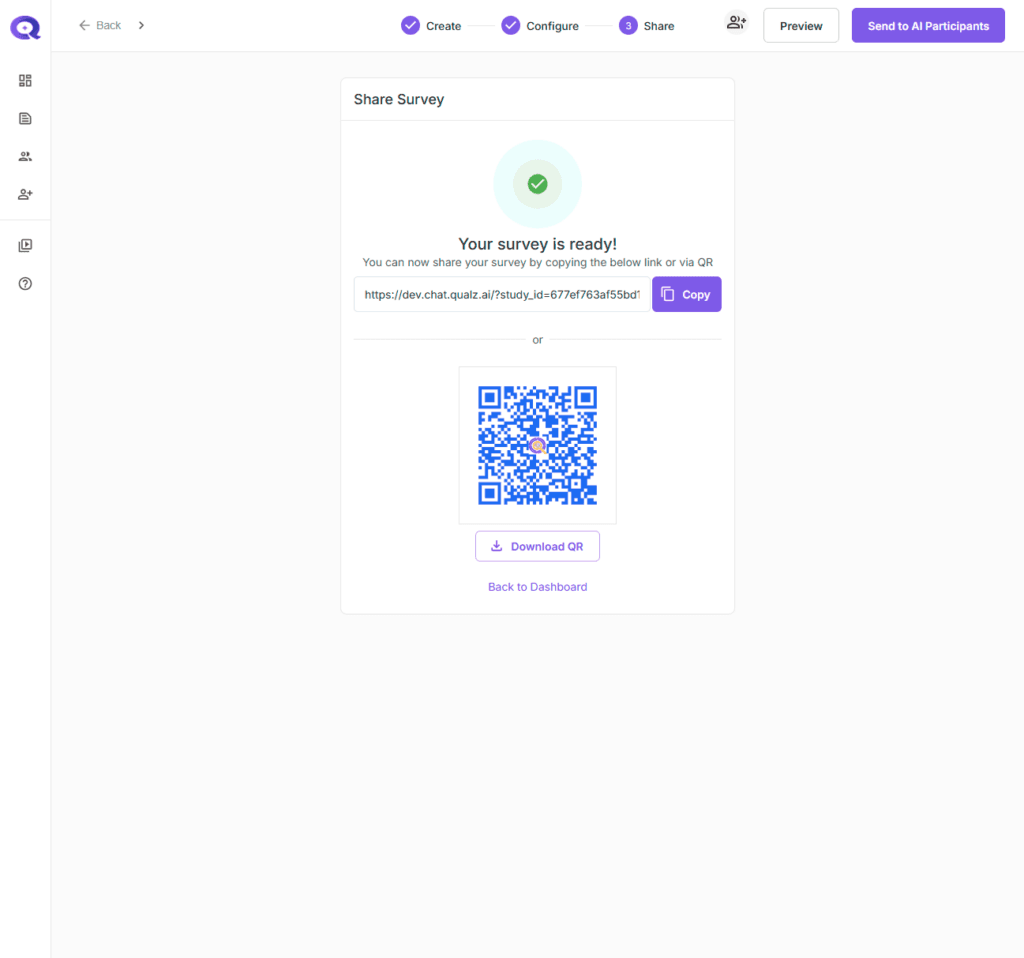Jump to the Create step
The height and width of the screenshot is (958, 1024).
point(431,26)
